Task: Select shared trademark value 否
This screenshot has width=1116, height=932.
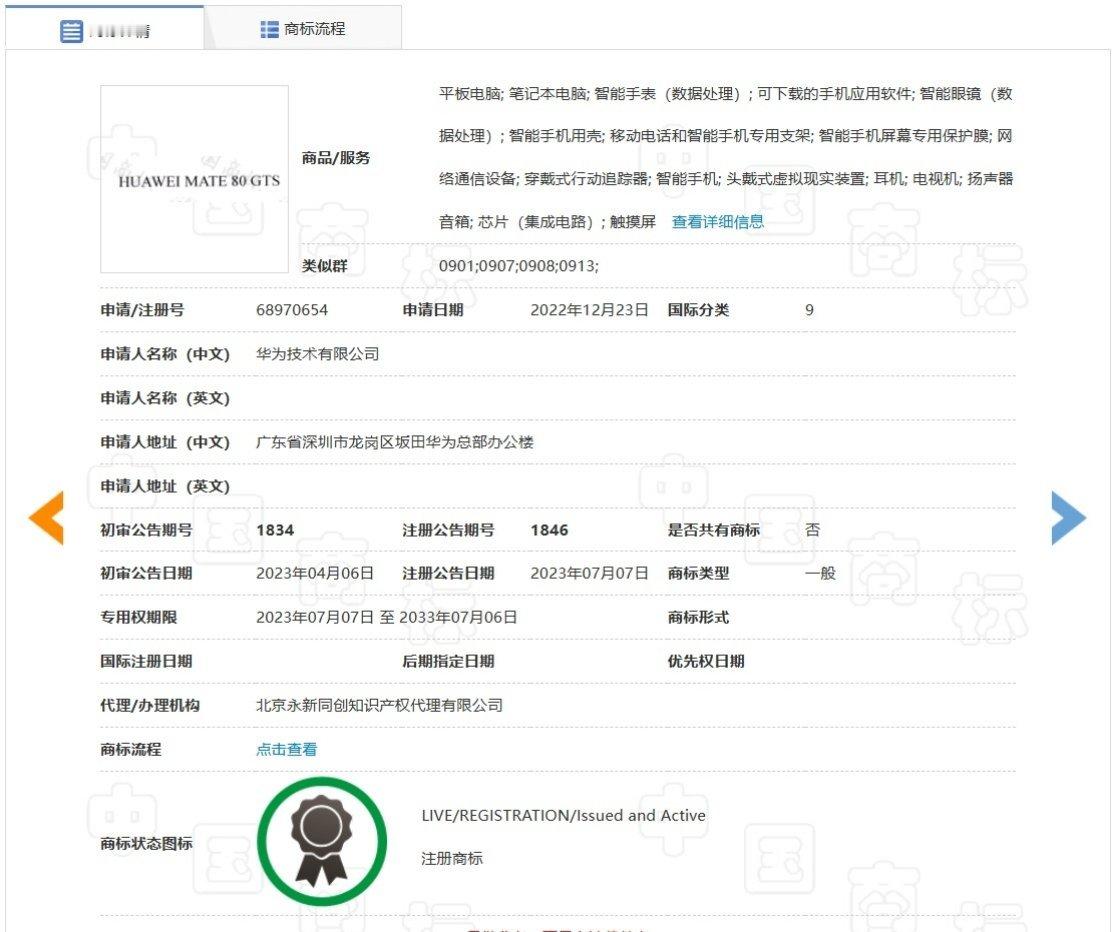Action: coord(813,530)
